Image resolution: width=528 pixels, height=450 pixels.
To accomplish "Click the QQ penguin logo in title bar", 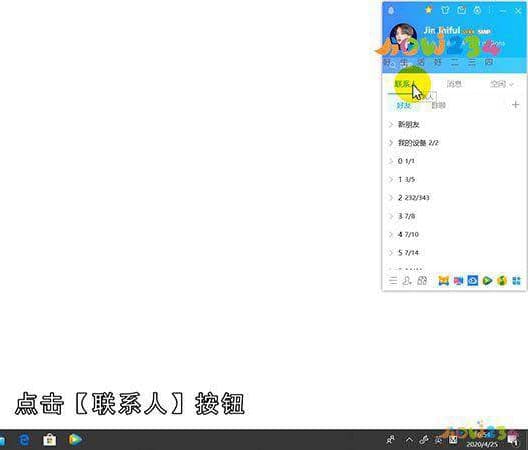I will click(391, 11).
